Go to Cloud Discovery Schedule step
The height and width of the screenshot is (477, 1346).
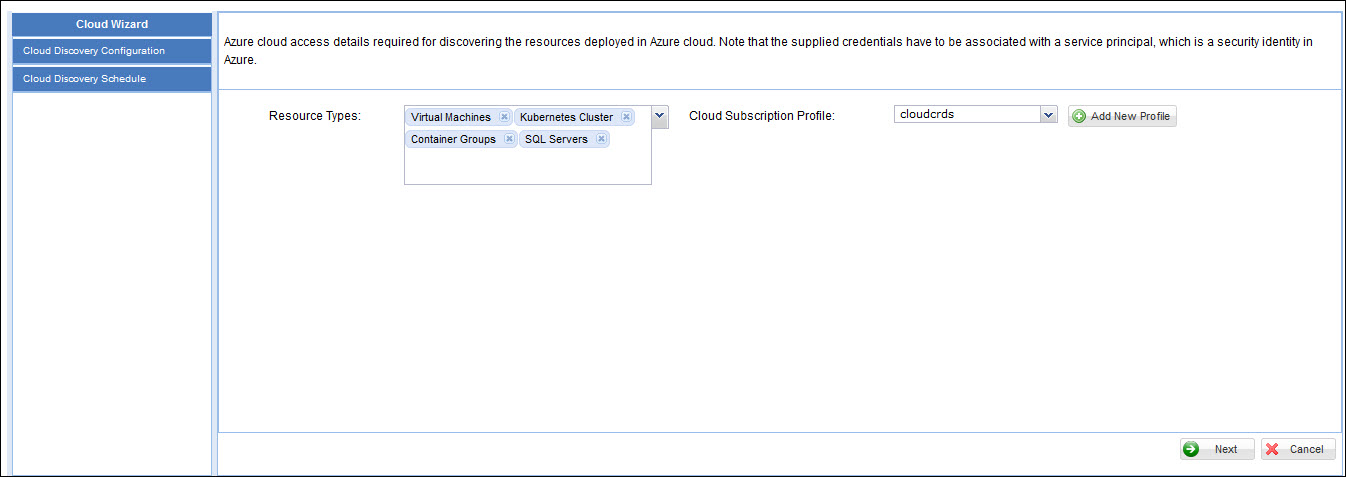click(112, 79)
